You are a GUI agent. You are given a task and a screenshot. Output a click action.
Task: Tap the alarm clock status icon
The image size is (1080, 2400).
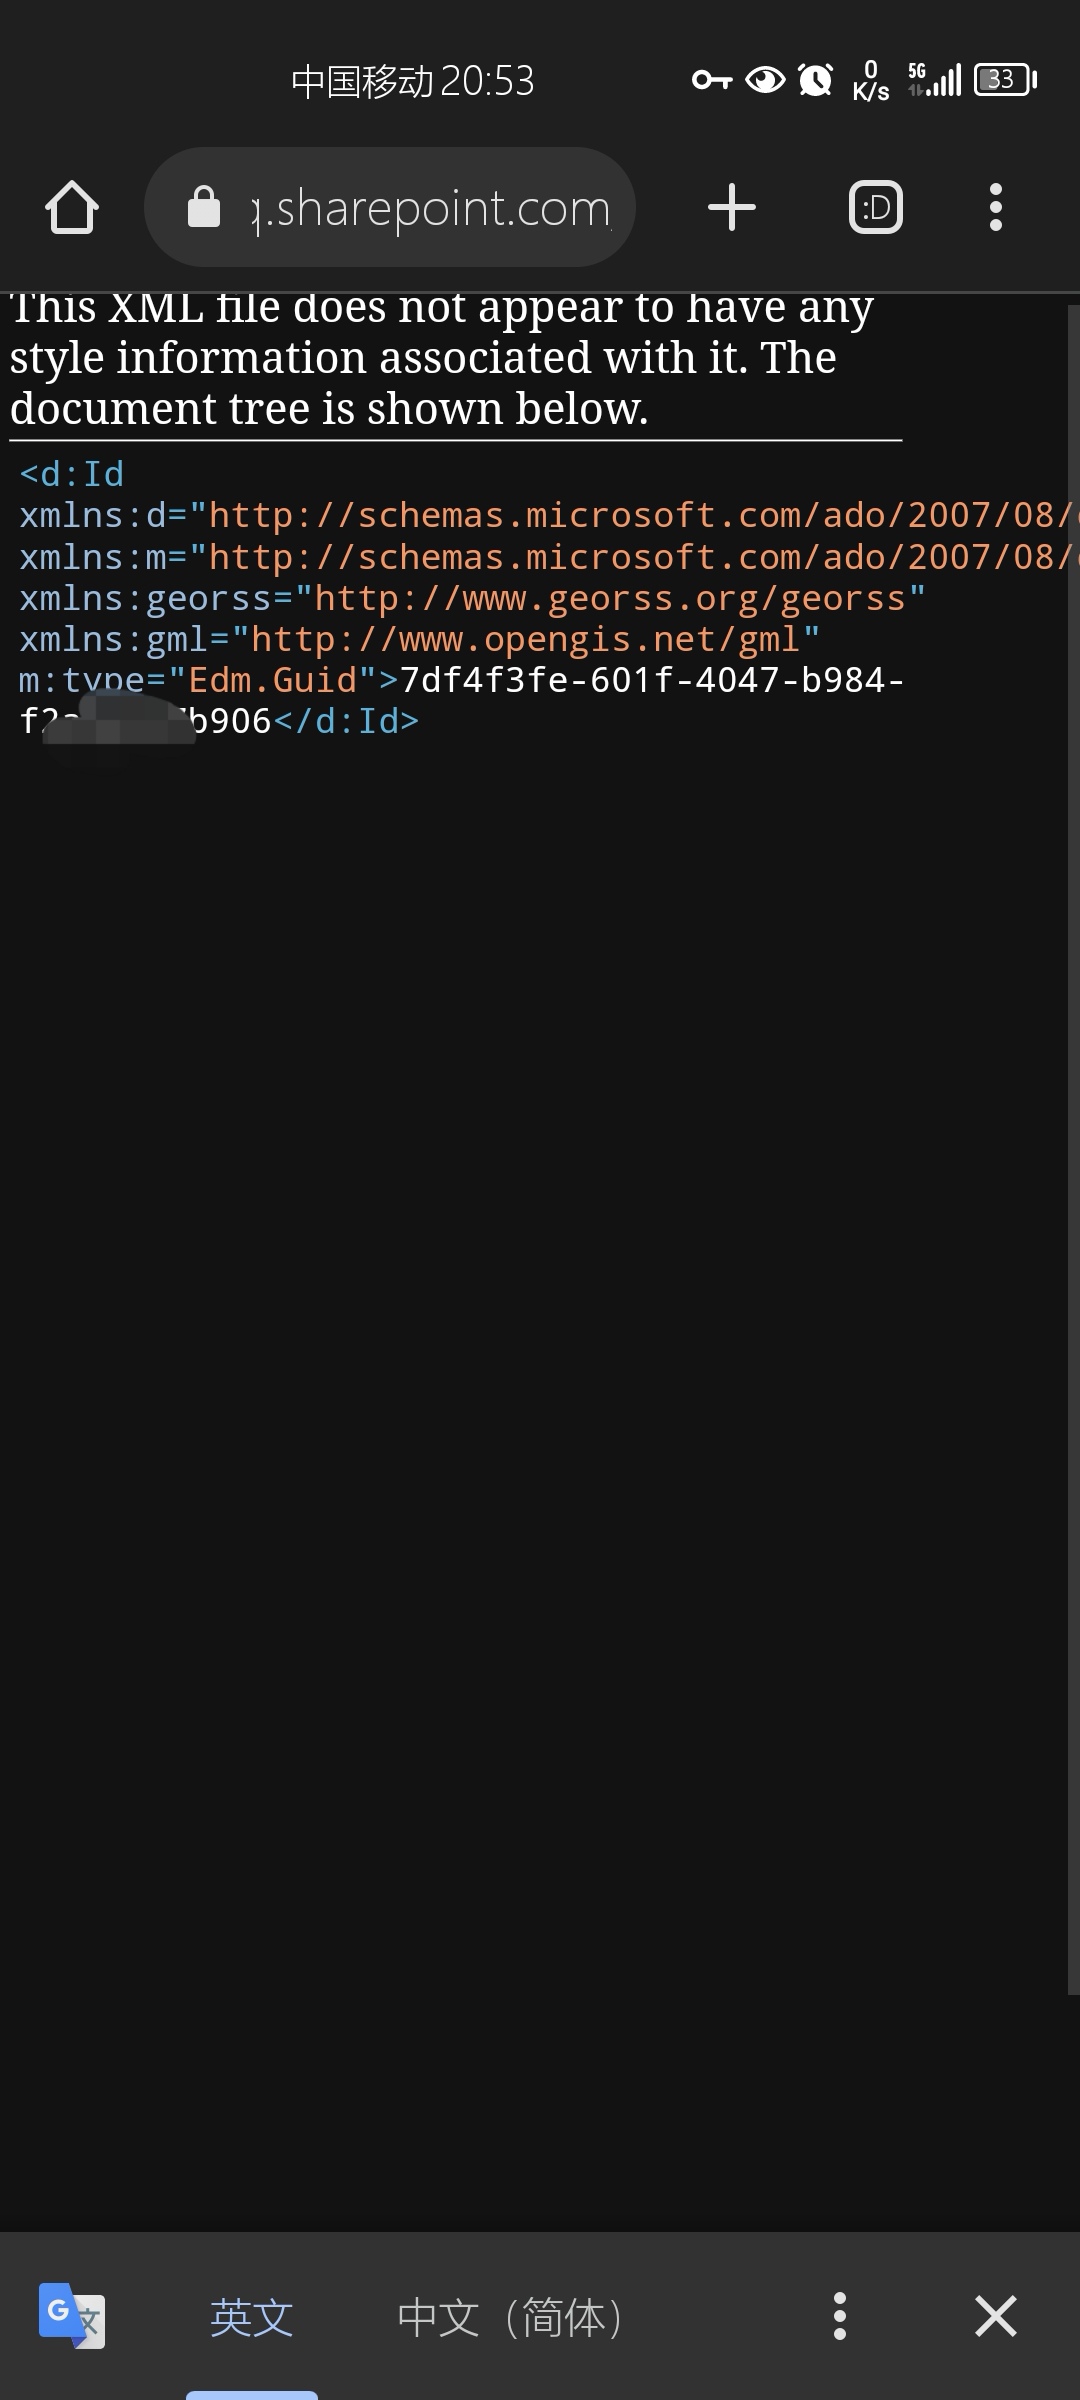814,80
